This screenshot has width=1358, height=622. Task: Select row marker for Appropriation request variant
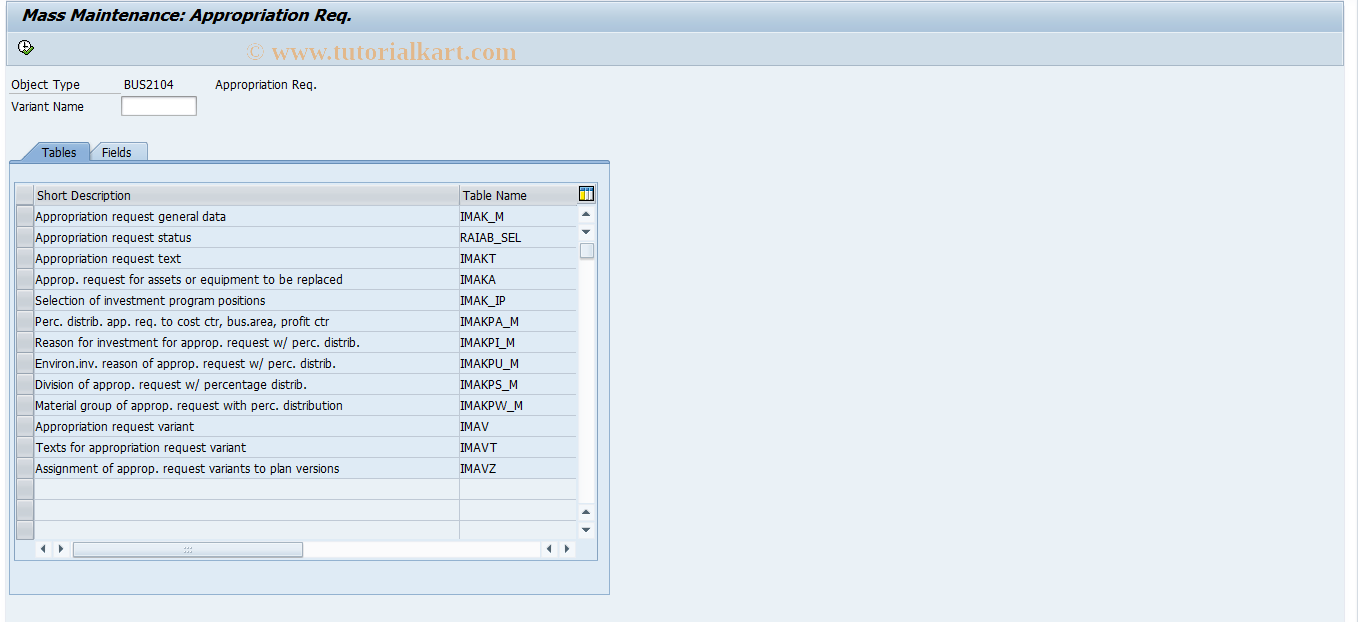[25, 426]
